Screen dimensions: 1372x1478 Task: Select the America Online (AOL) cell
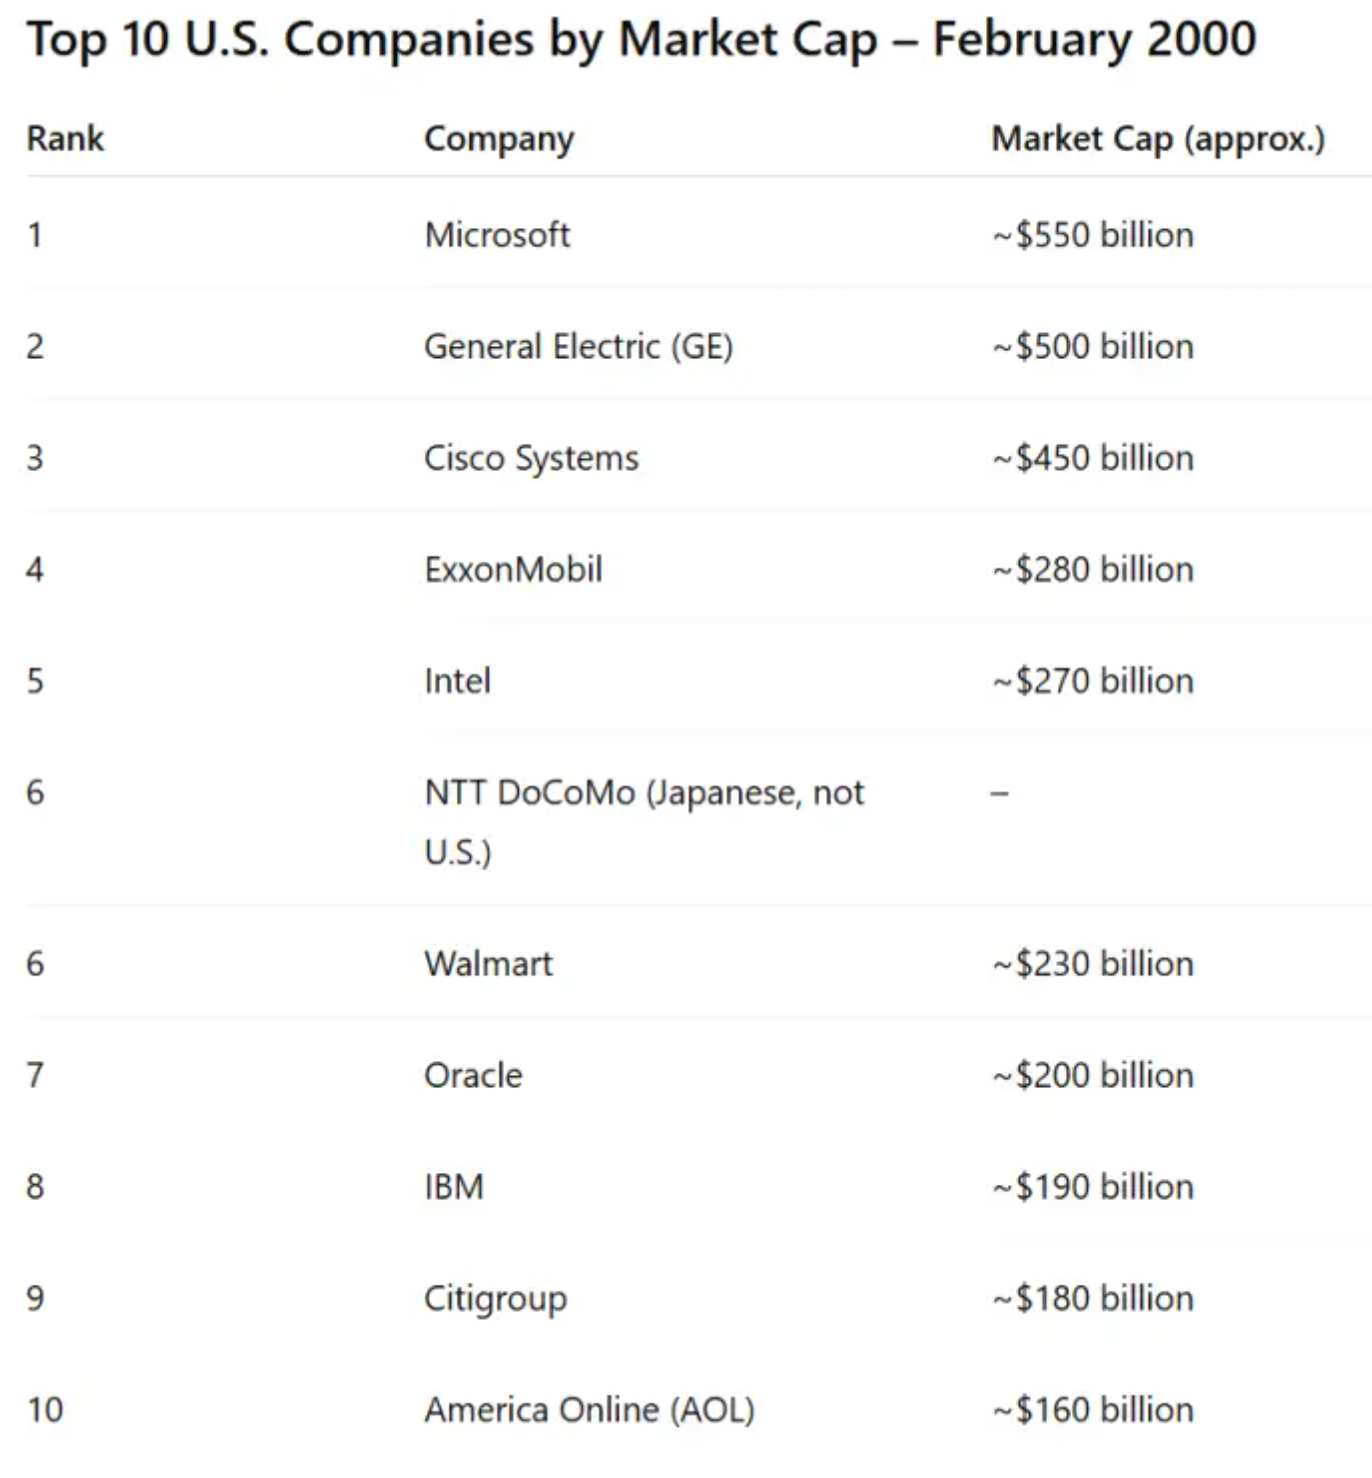click(589, 1410)
